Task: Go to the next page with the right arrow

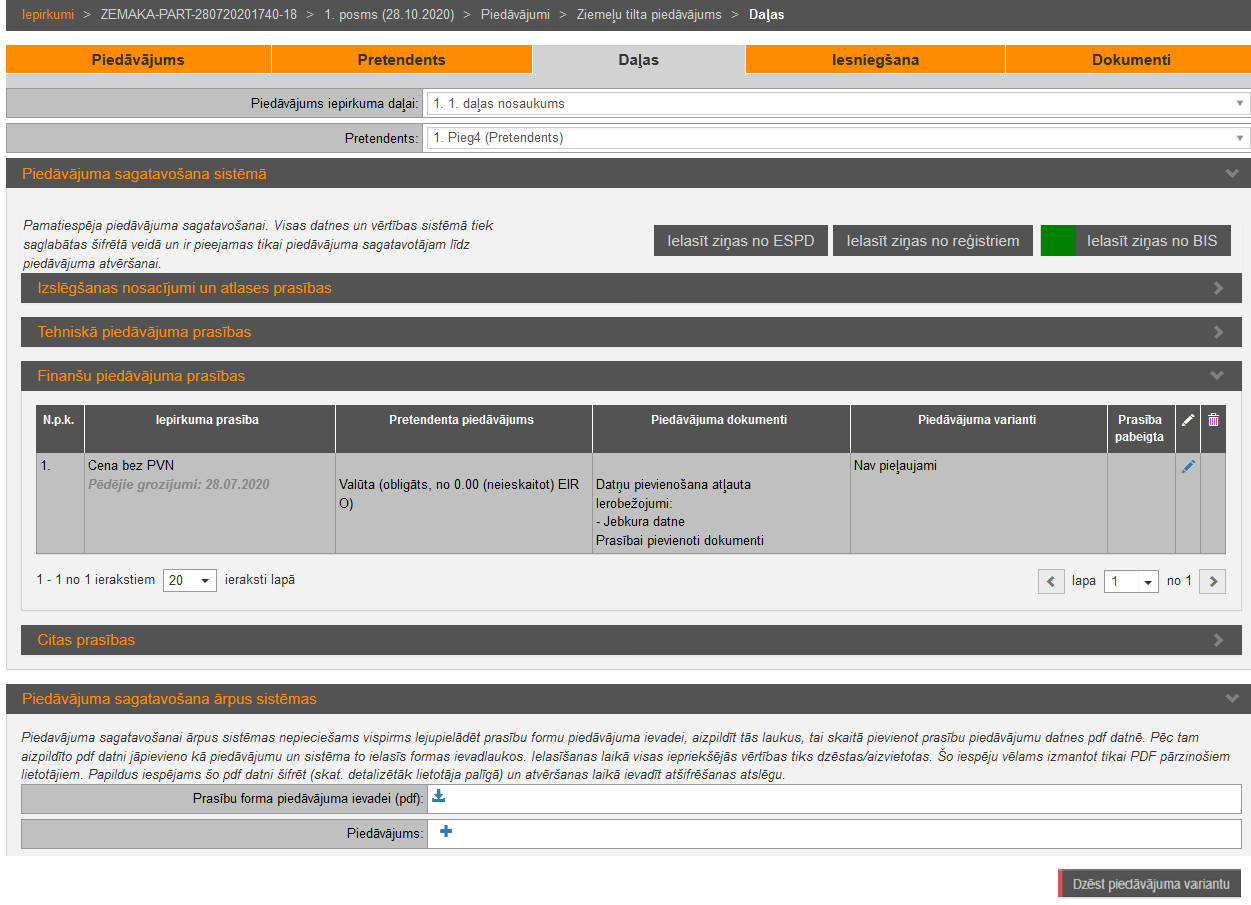Action: (1212, 581)
